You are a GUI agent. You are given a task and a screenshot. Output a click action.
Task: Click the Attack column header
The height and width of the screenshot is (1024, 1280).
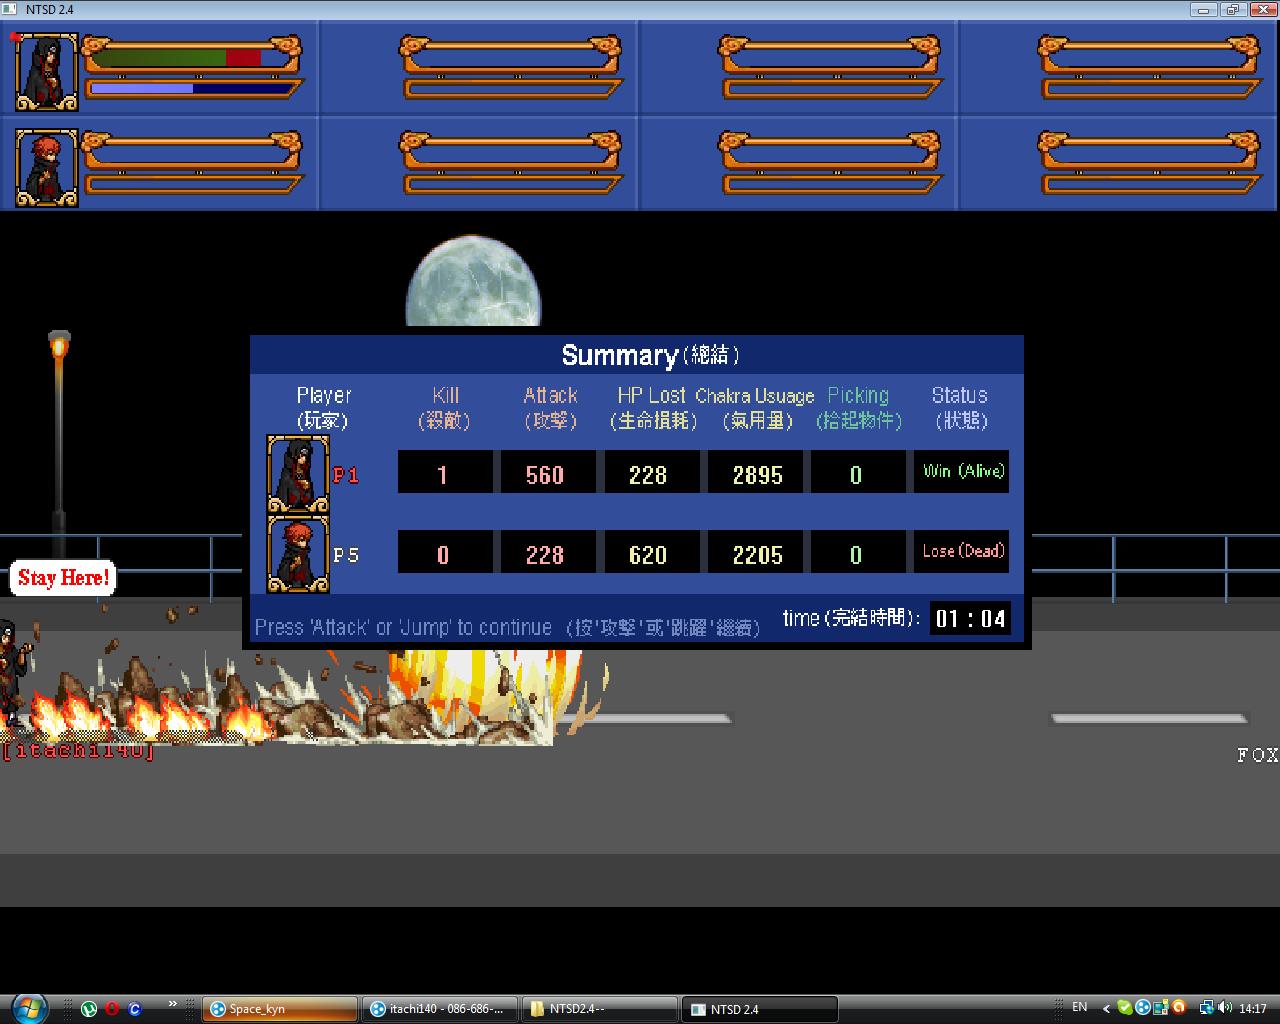point(550,407)
